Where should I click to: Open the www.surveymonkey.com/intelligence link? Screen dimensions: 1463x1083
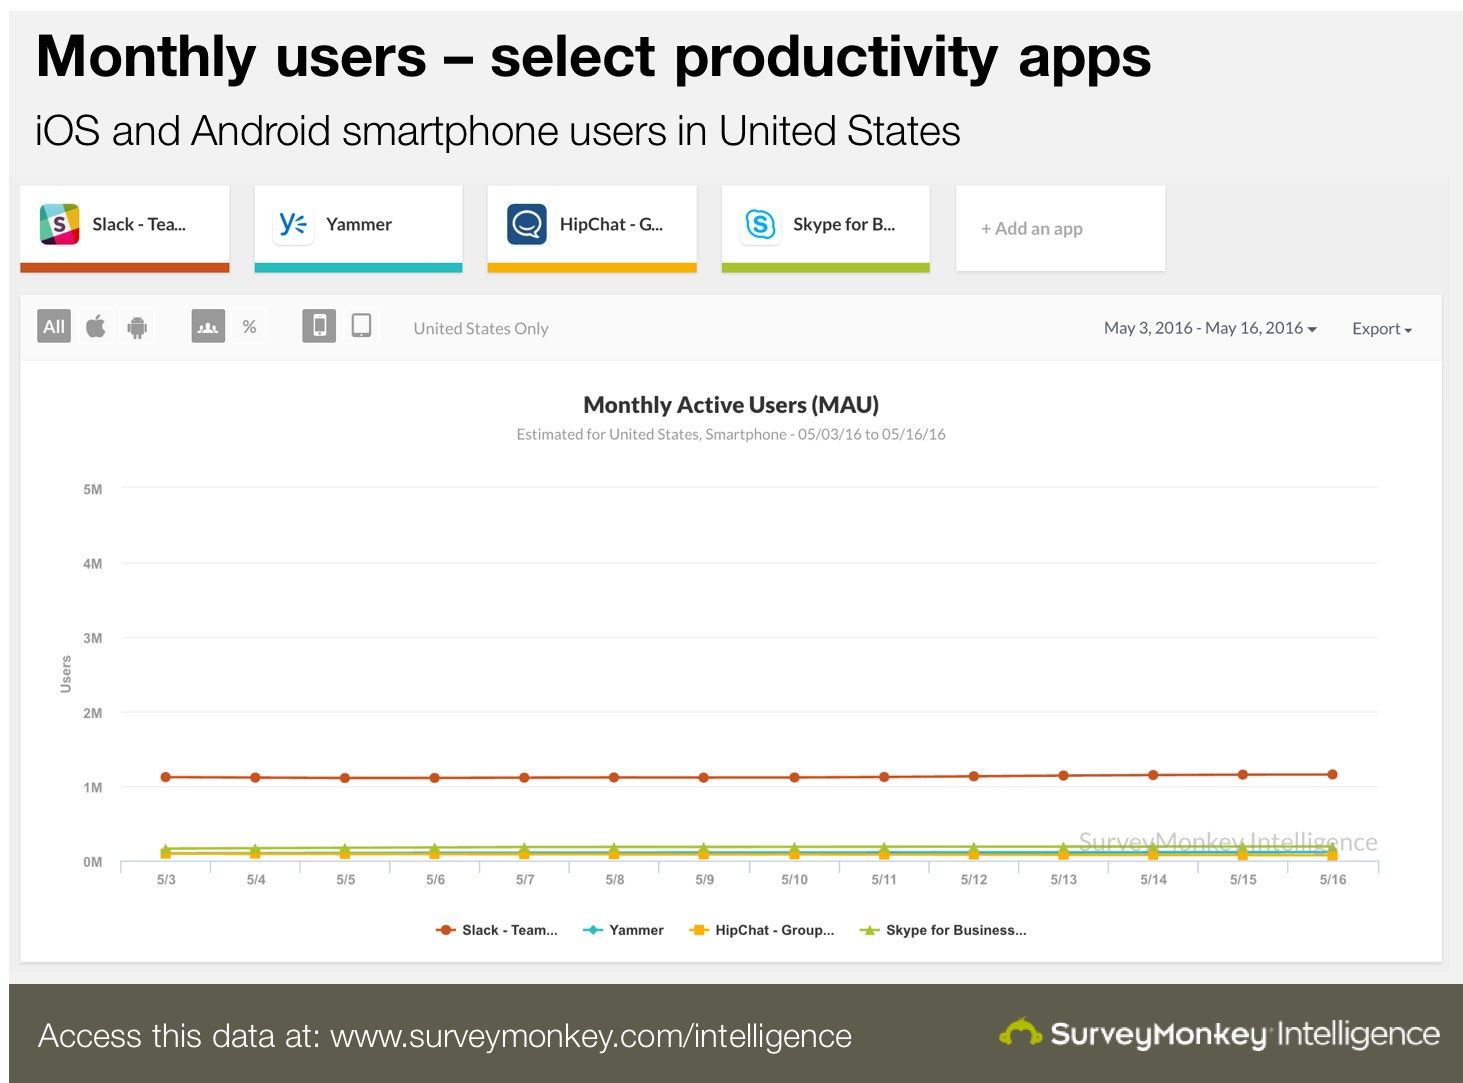click(591, 1036)
